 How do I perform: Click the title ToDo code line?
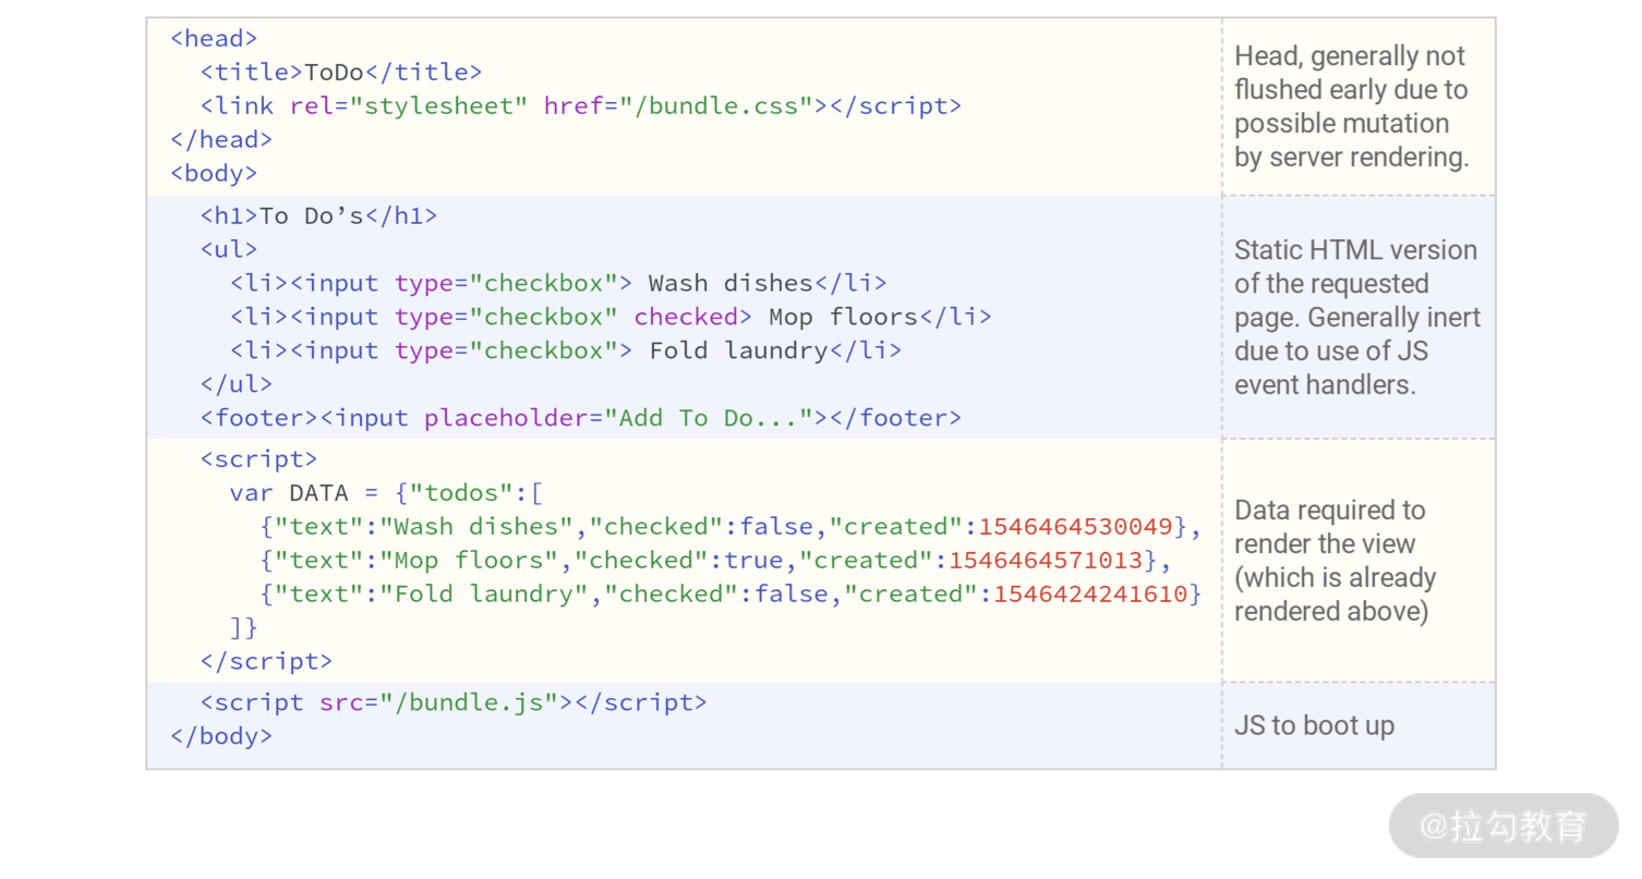click(x=340, y=72)
